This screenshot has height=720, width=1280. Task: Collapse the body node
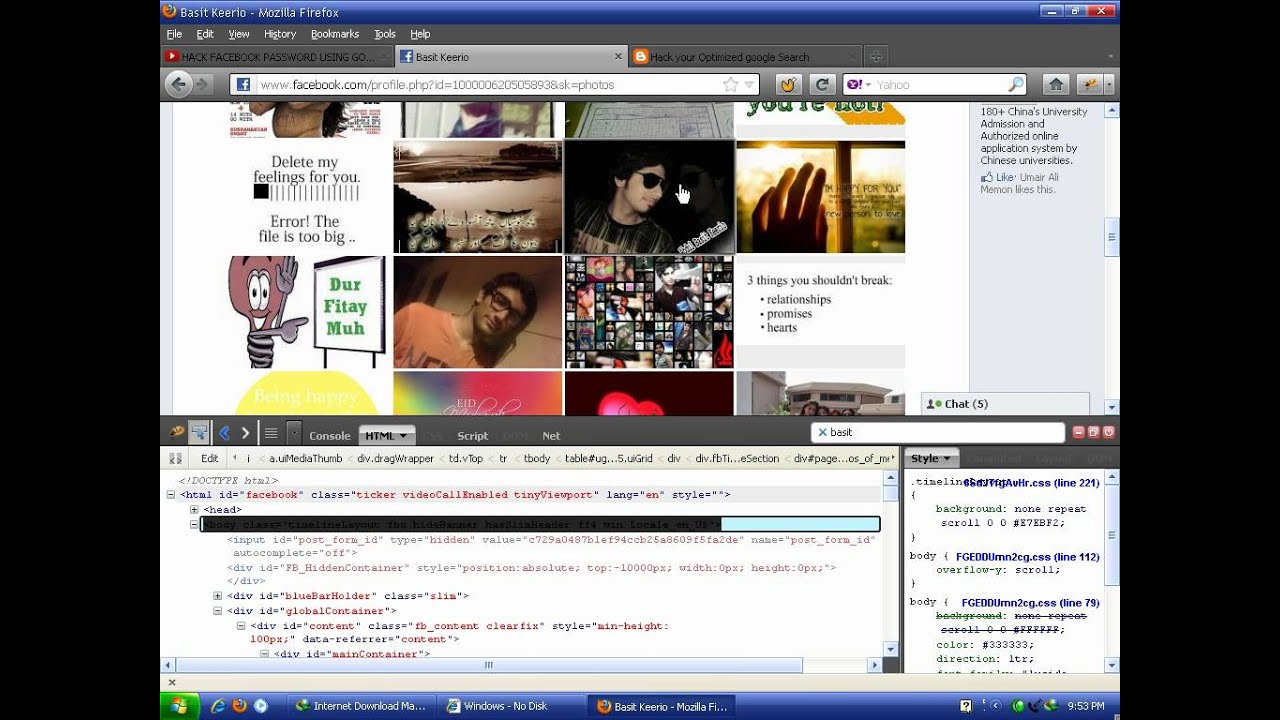tap(194, 525)
